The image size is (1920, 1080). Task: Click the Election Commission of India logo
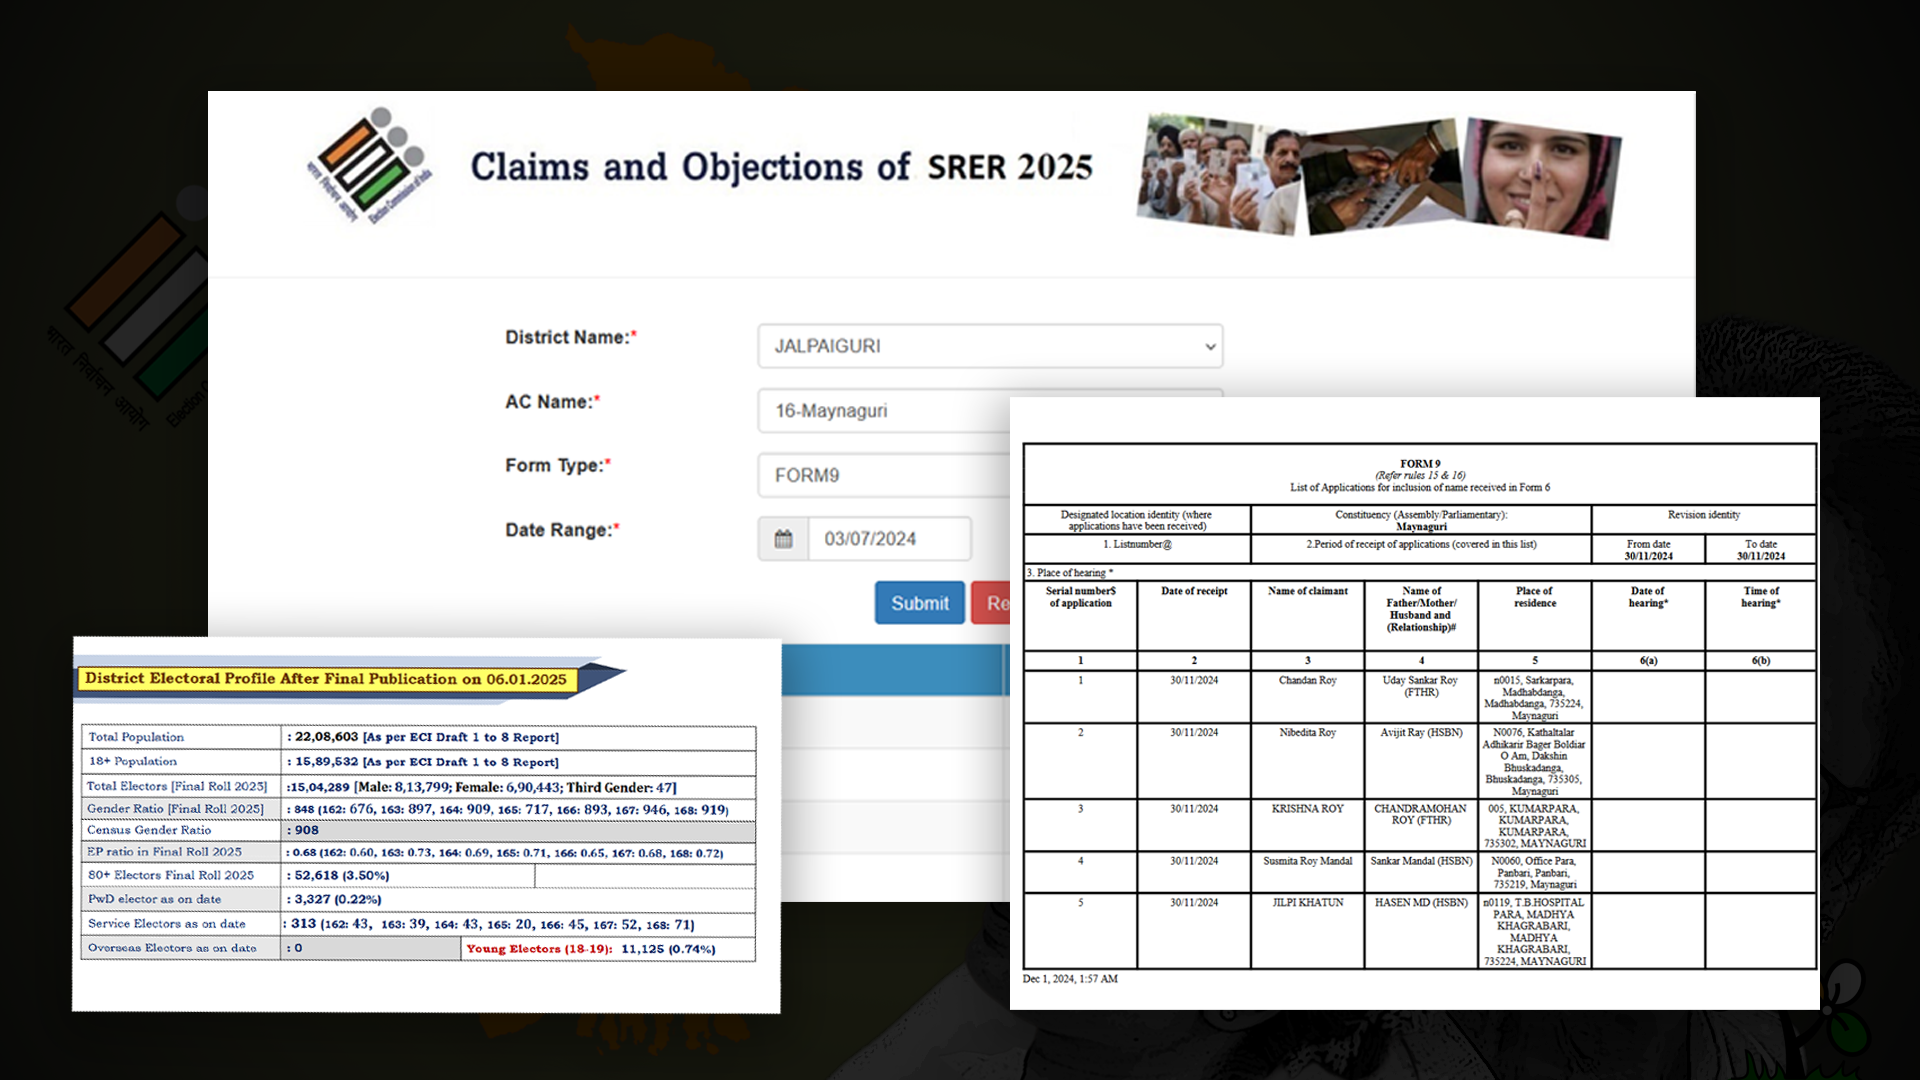click(x=369, y=166)
